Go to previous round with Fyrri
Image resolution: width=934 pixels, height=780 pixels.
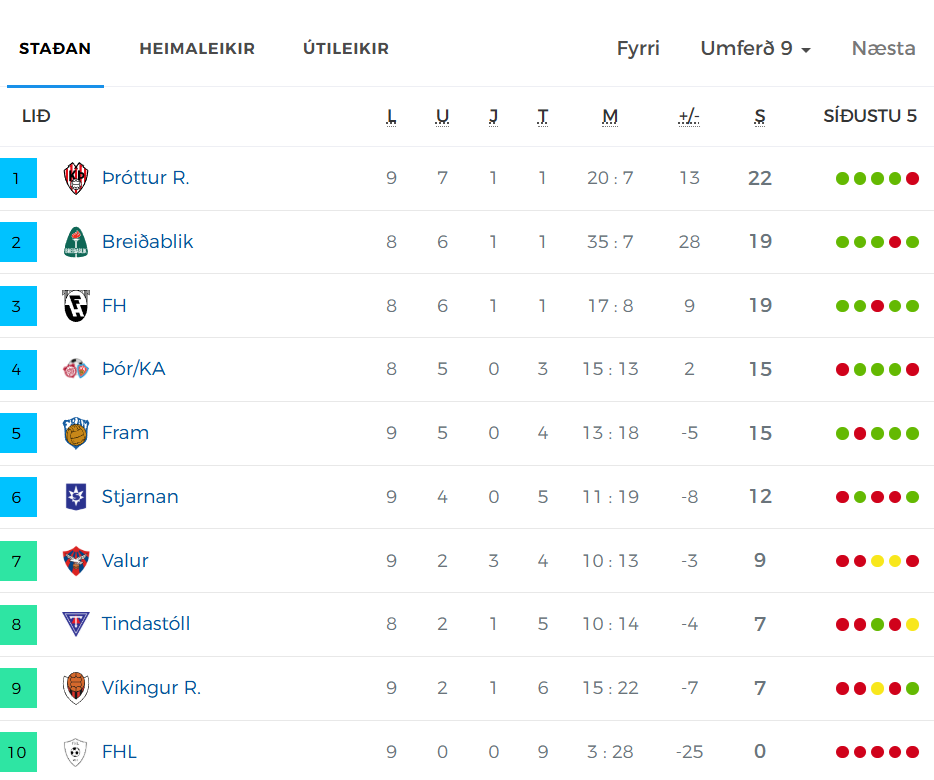pyautogui.click(x=638, y=48)
